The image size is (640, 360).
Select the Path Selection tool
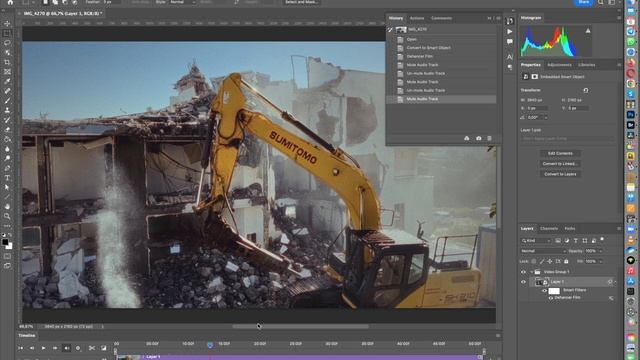(x=7, y=187)
